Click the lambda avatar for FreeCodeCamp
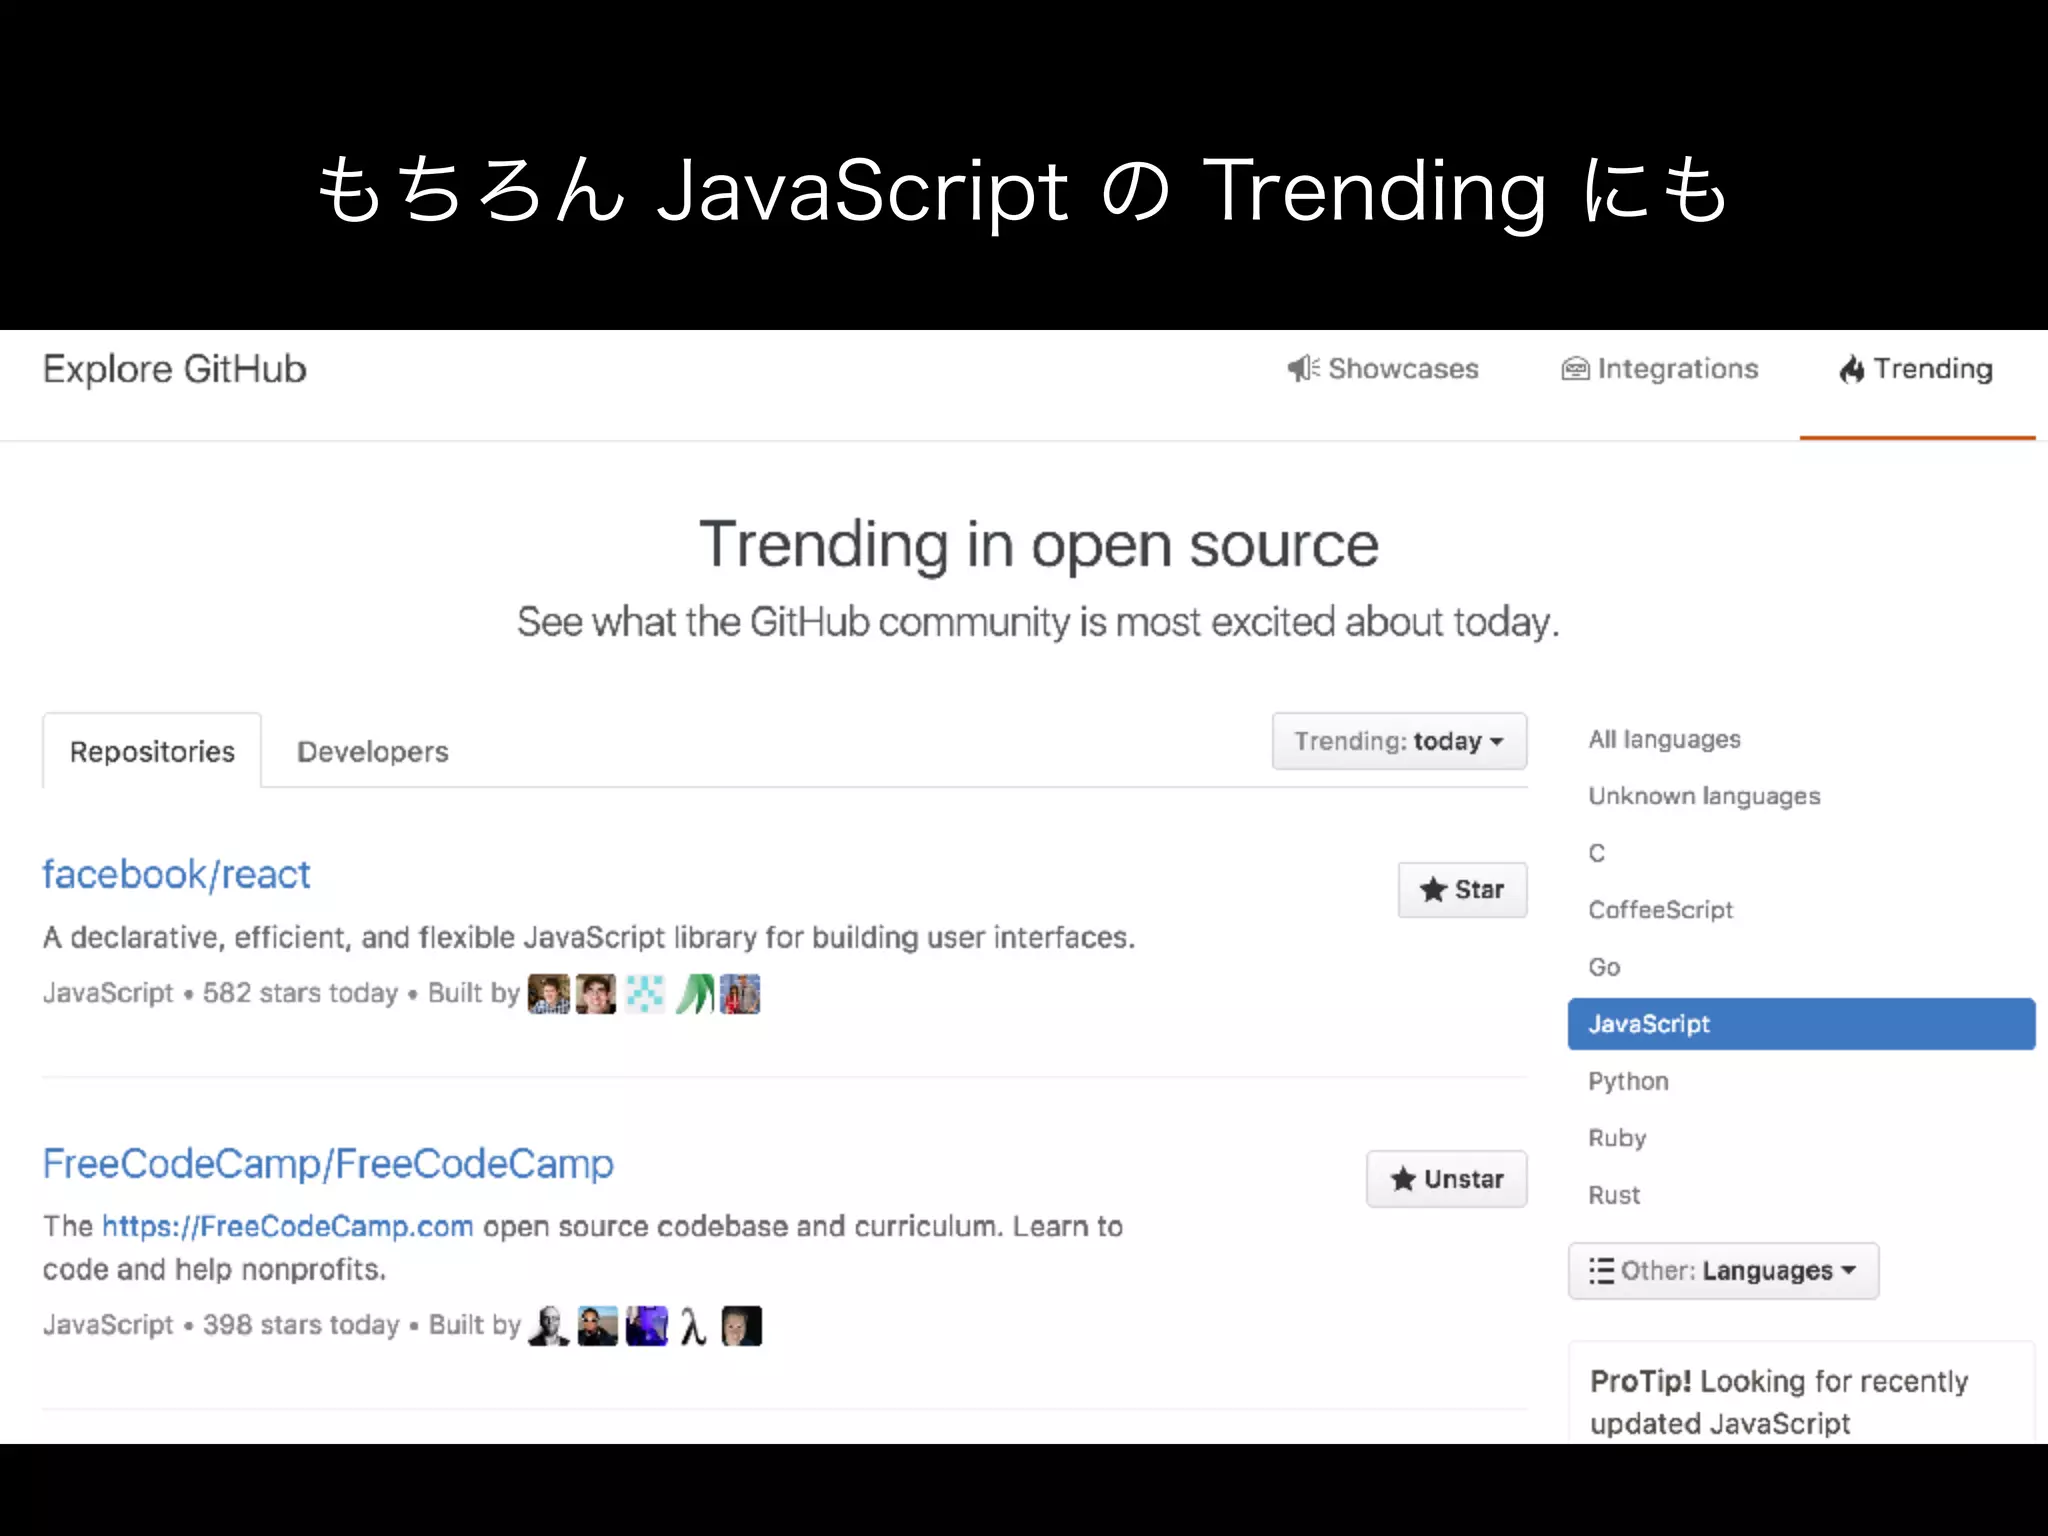The height and width of the screenshot is (1536, 2048). (x=693, y=1326)
